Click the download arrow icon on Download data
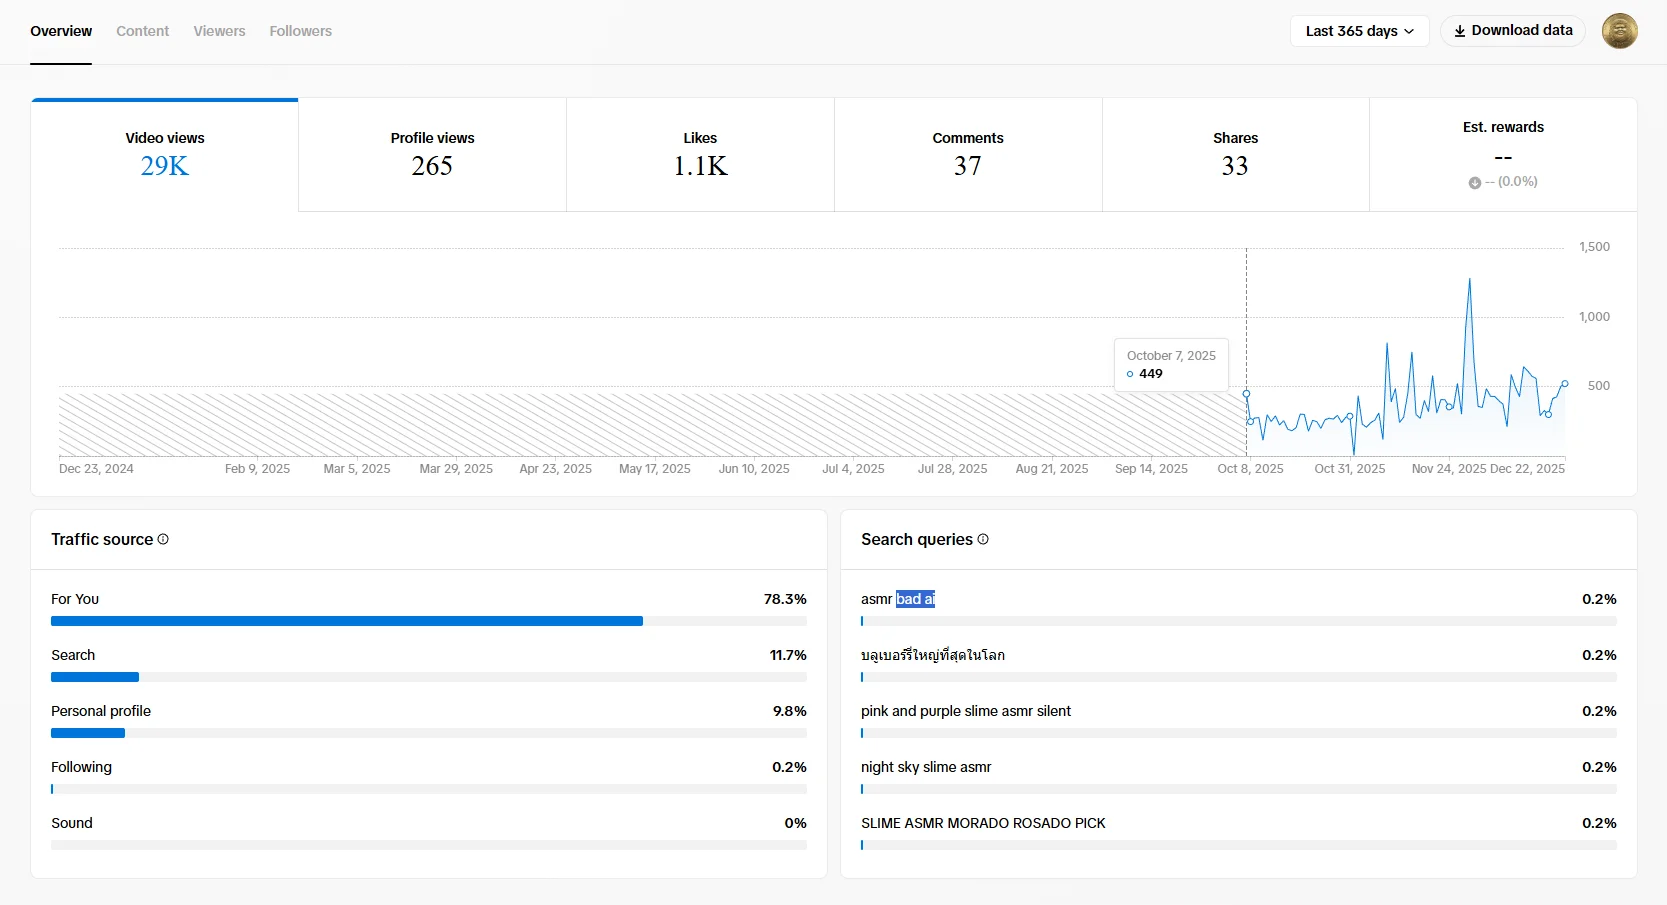 point(1458,31)
